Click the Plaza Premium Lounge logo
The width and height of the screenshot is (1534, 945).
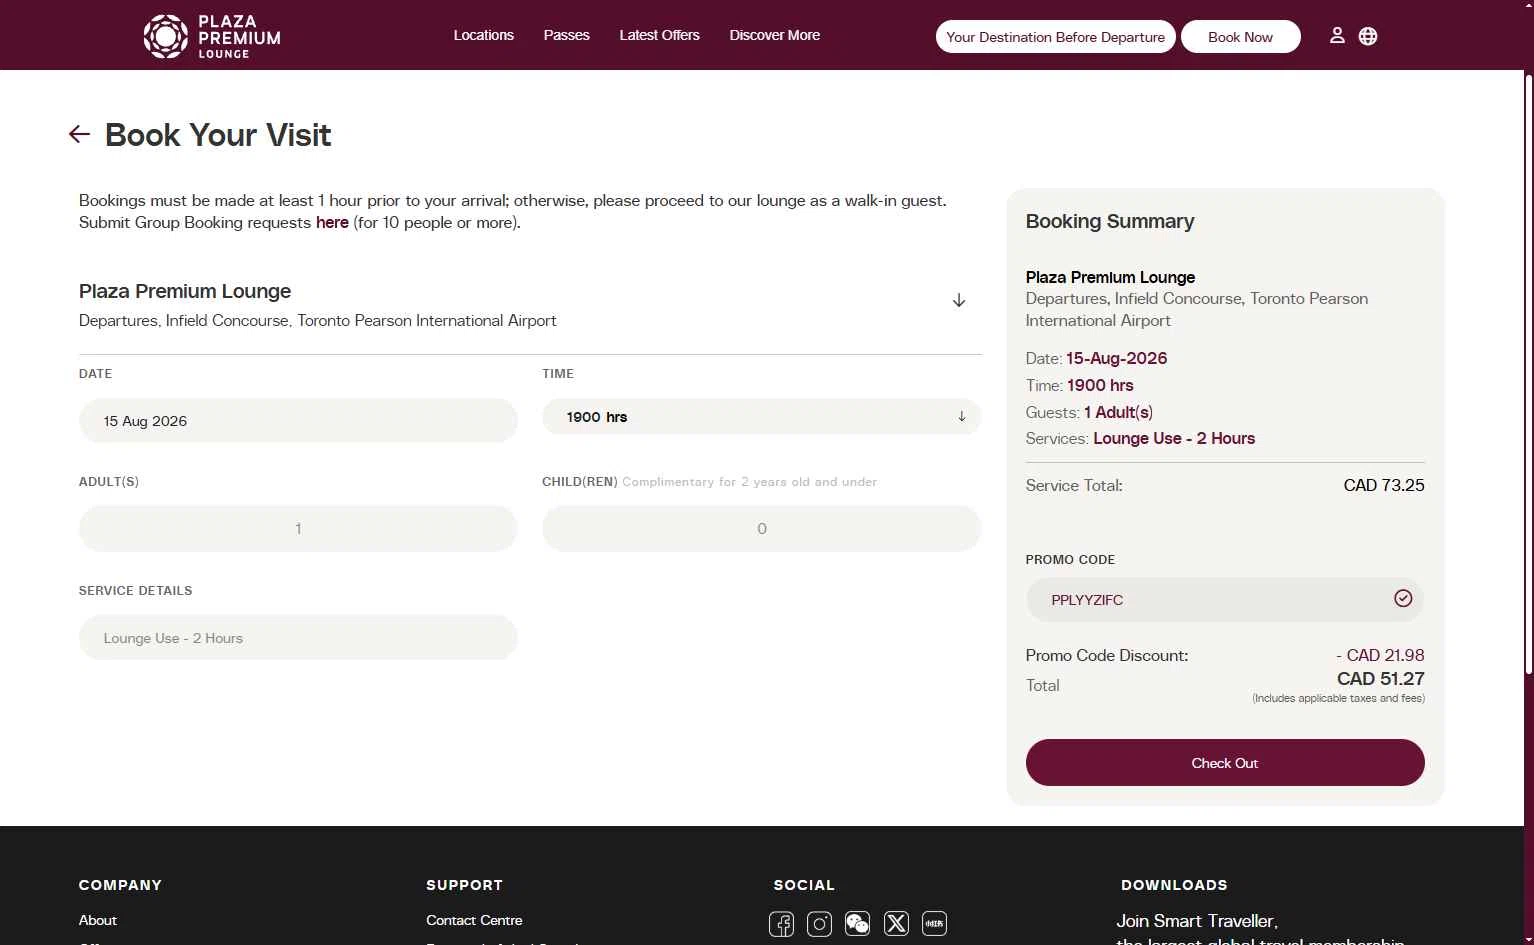(212, 36)
